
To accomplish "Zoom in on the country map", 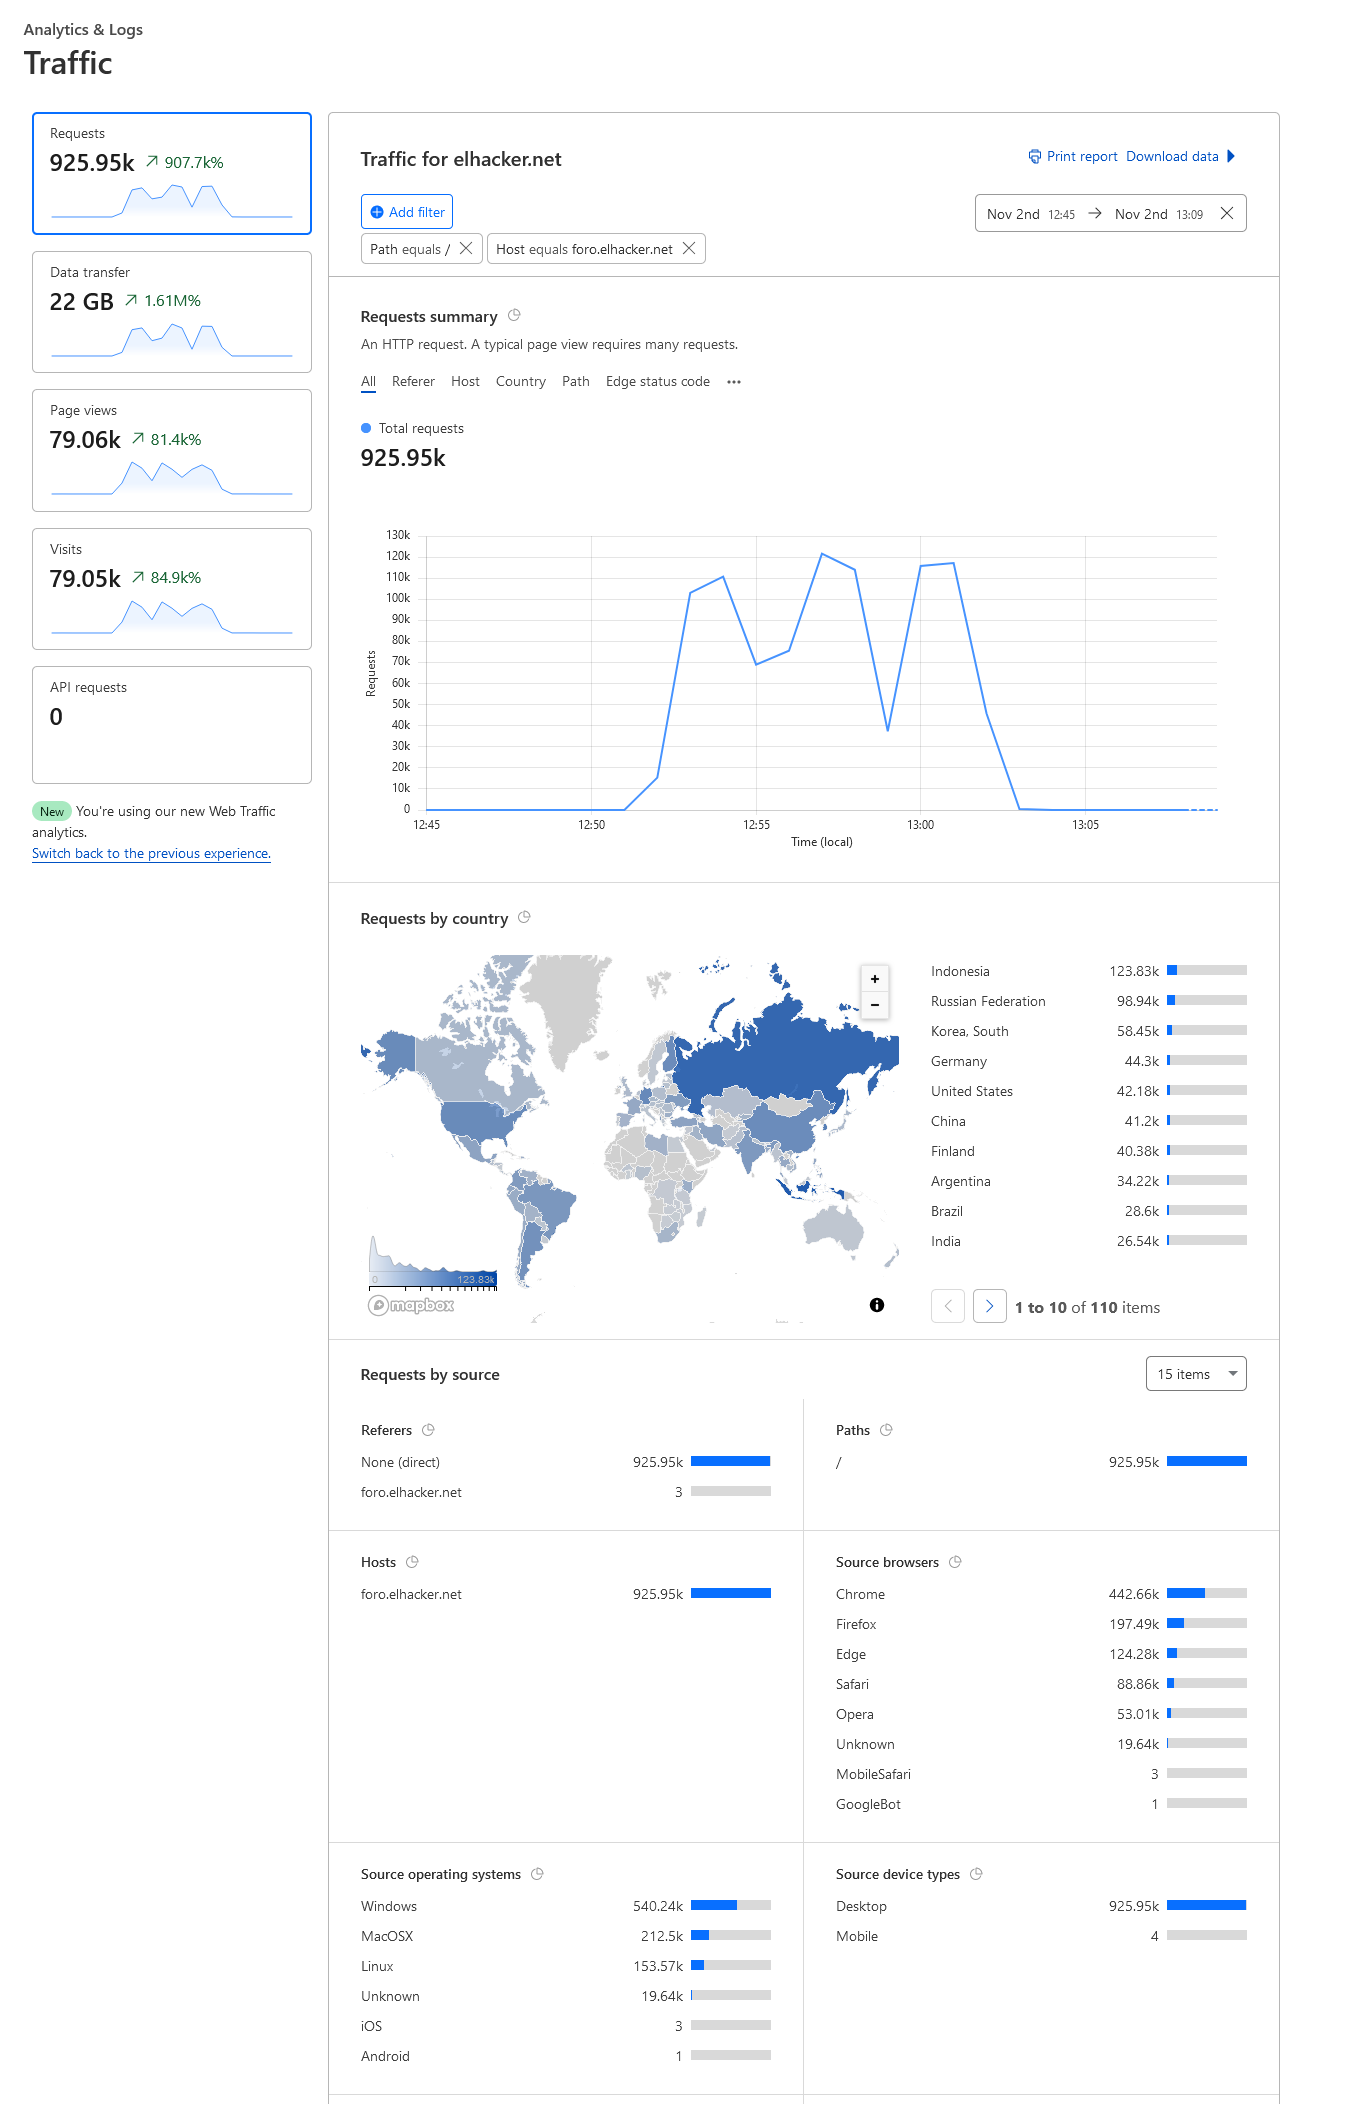I will click(x=875, y=979).
